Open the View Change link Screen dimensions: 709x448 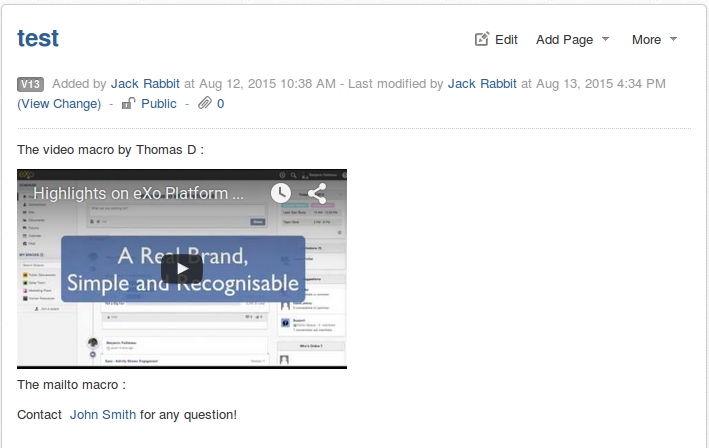coord(59,104)
